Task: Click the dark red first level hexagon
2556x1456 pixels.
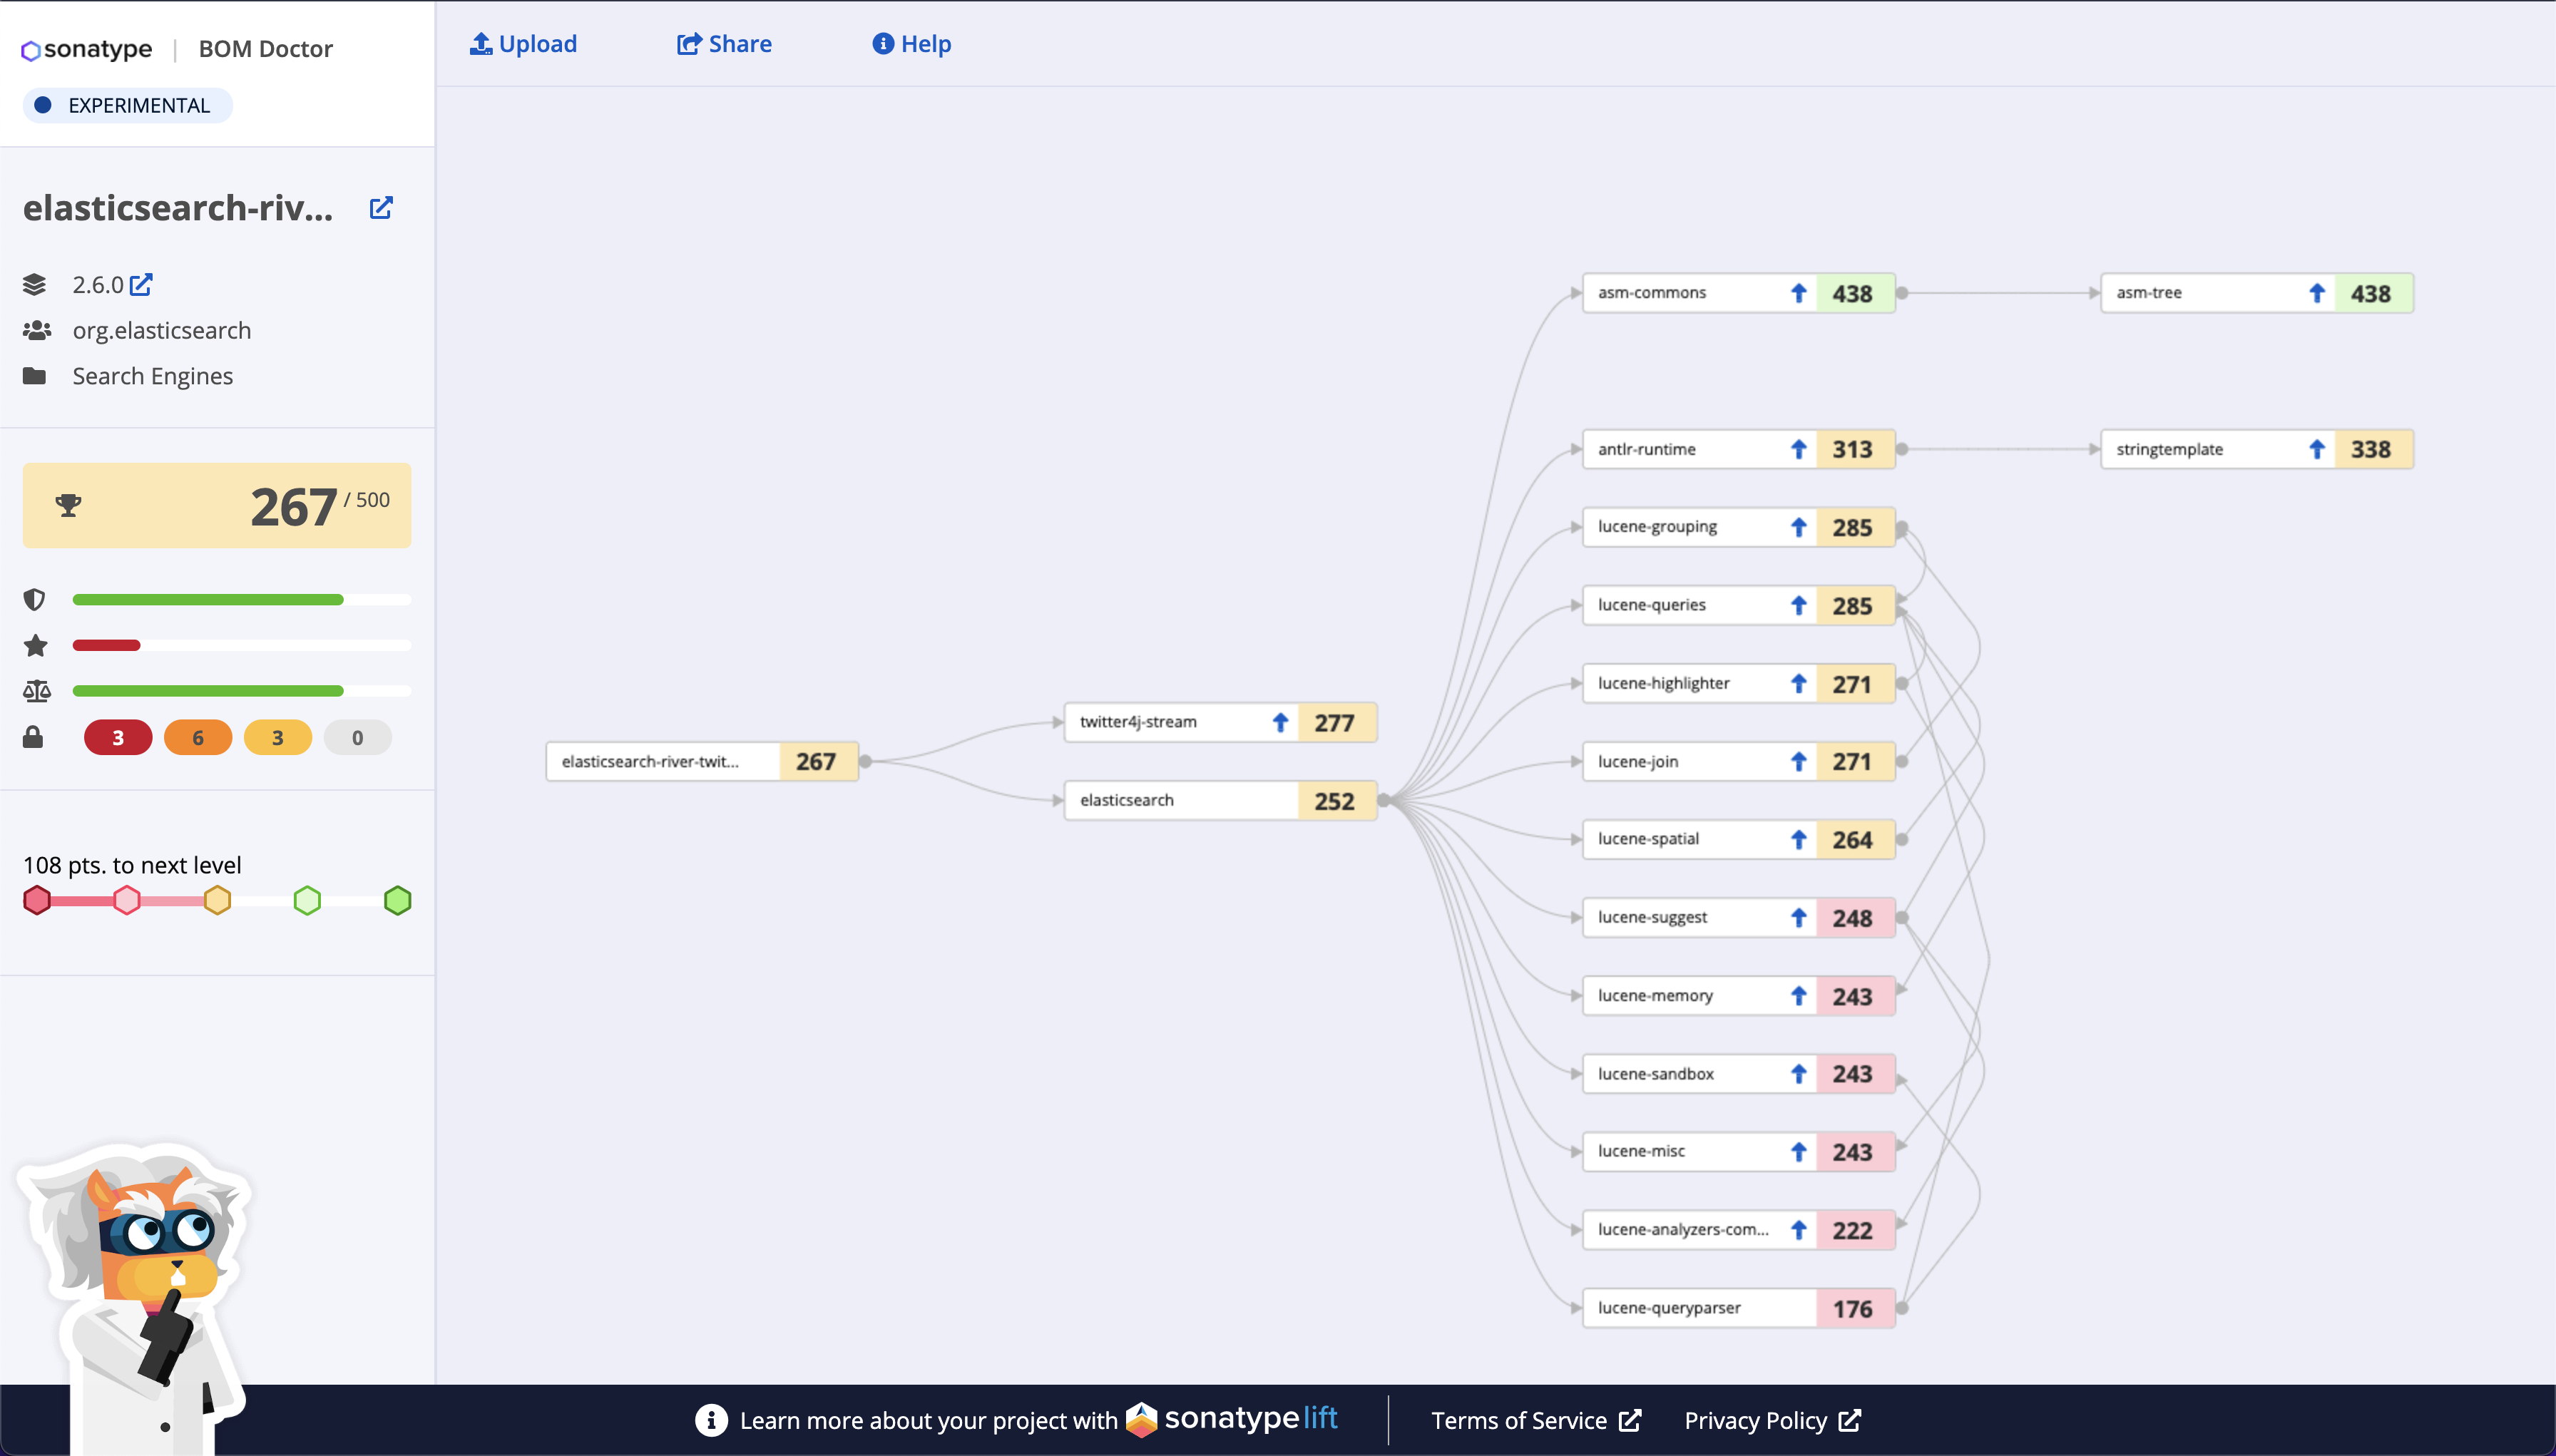Action: (37, 900)
